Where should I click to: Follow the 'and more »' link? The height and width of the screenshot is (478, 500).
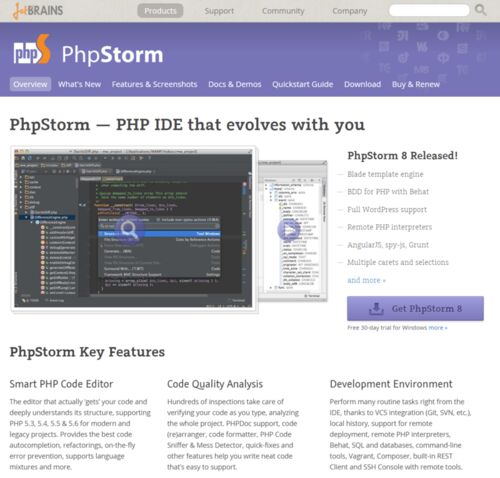pyautogui.click(x=366, y=280)
